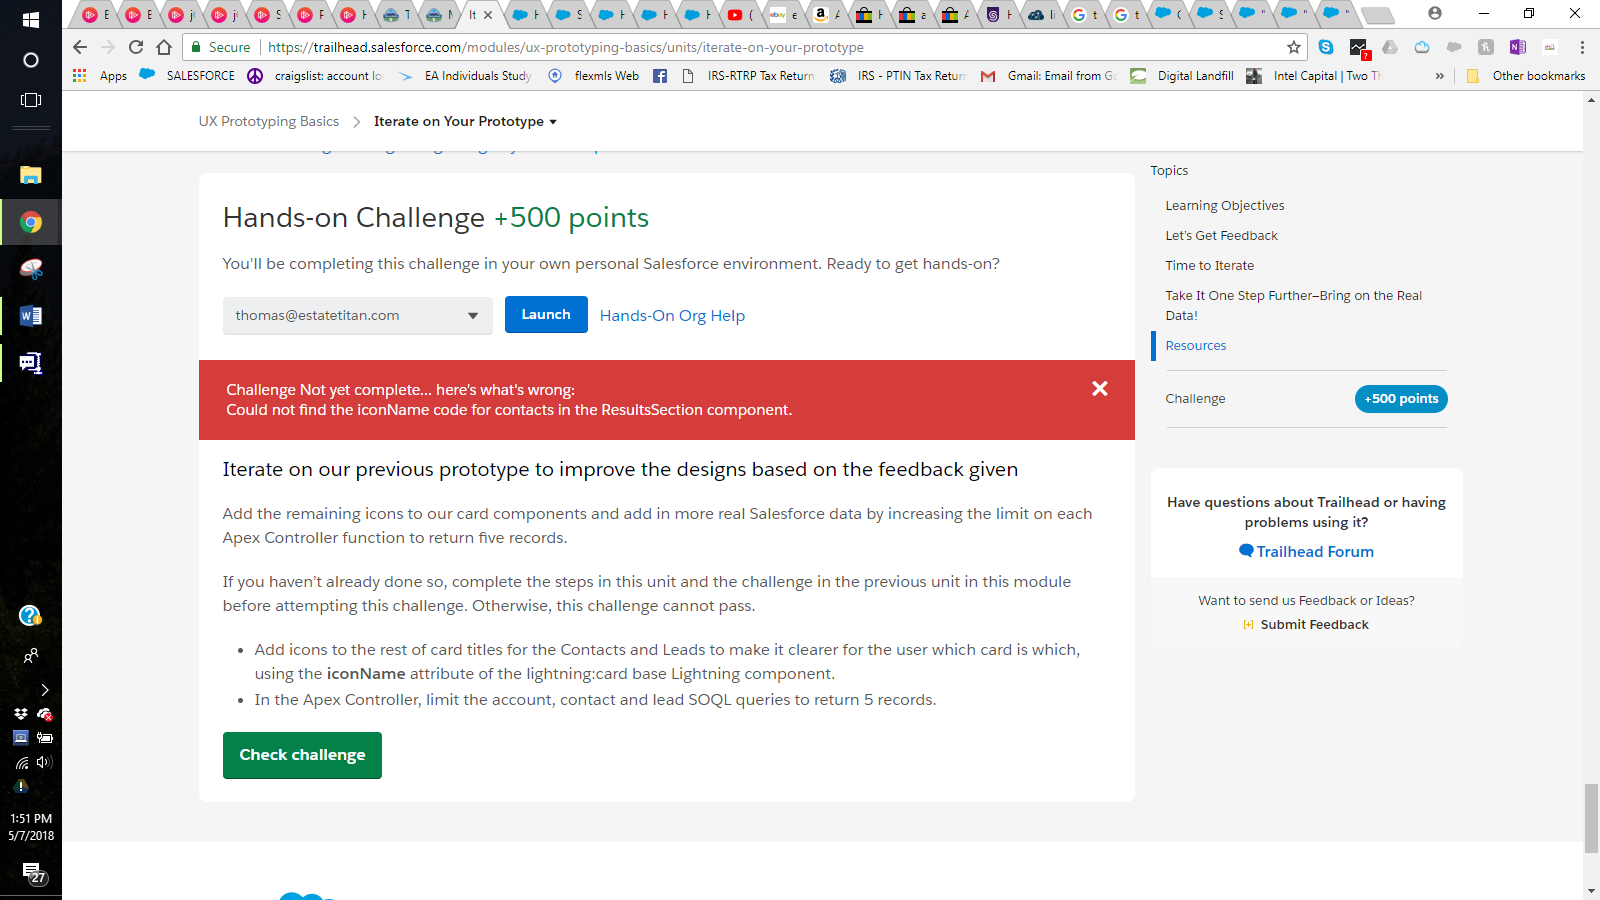Open the Hands-On Org Help link
This screenshot has width=1600, height=900.
coord(672,316)
